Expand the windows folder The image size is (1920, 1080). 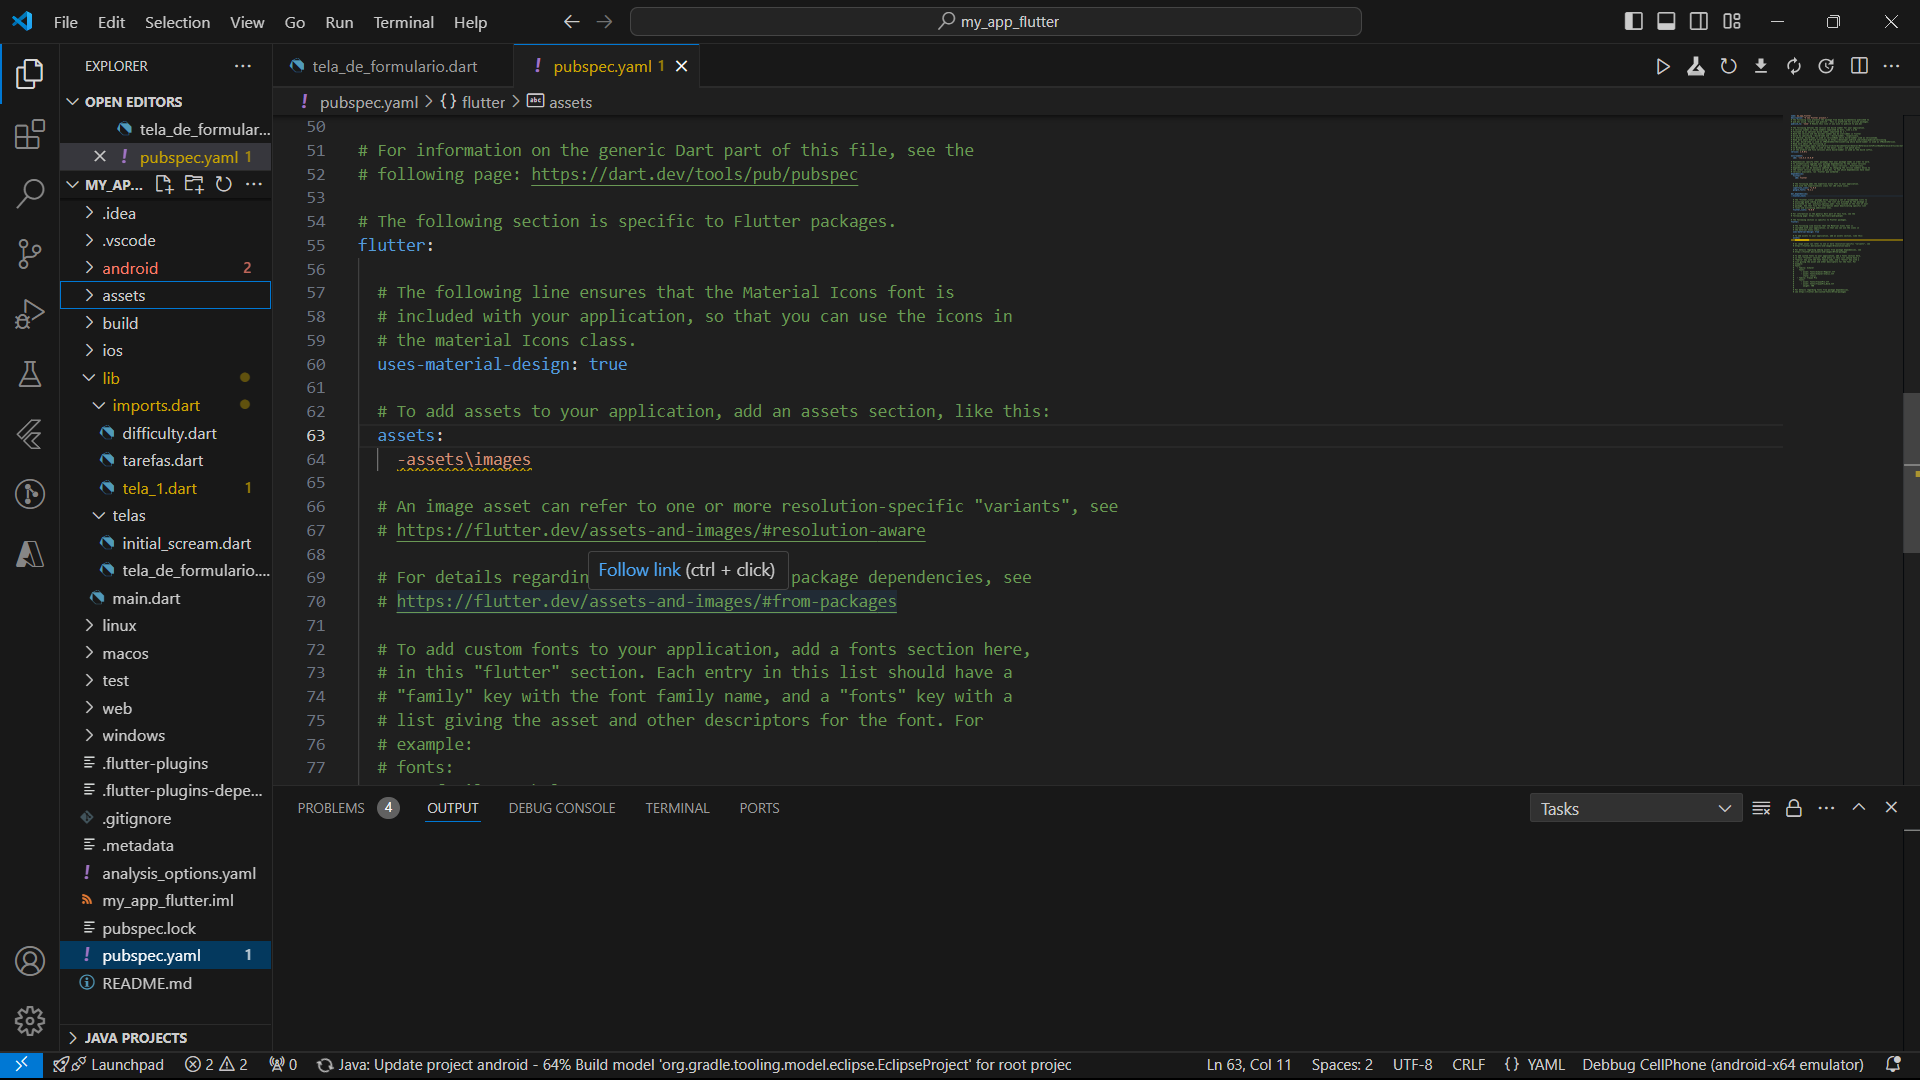[166, 736]
